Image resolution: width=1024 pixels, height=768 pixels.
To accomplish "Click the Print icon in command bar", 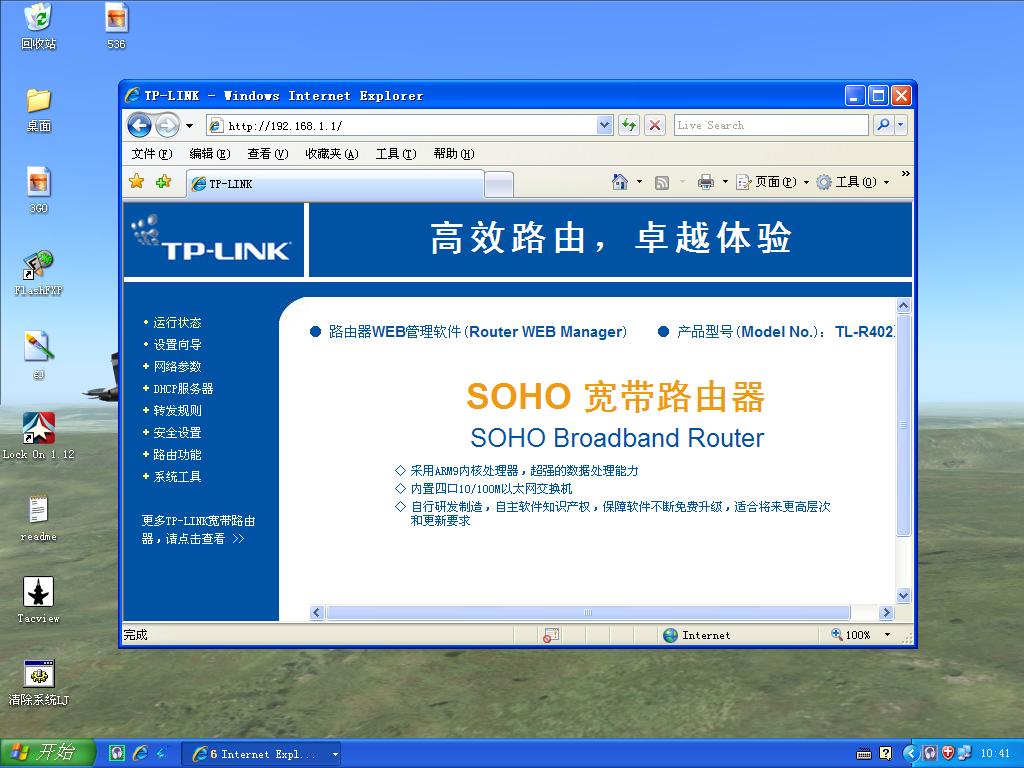I will [705, 182].
